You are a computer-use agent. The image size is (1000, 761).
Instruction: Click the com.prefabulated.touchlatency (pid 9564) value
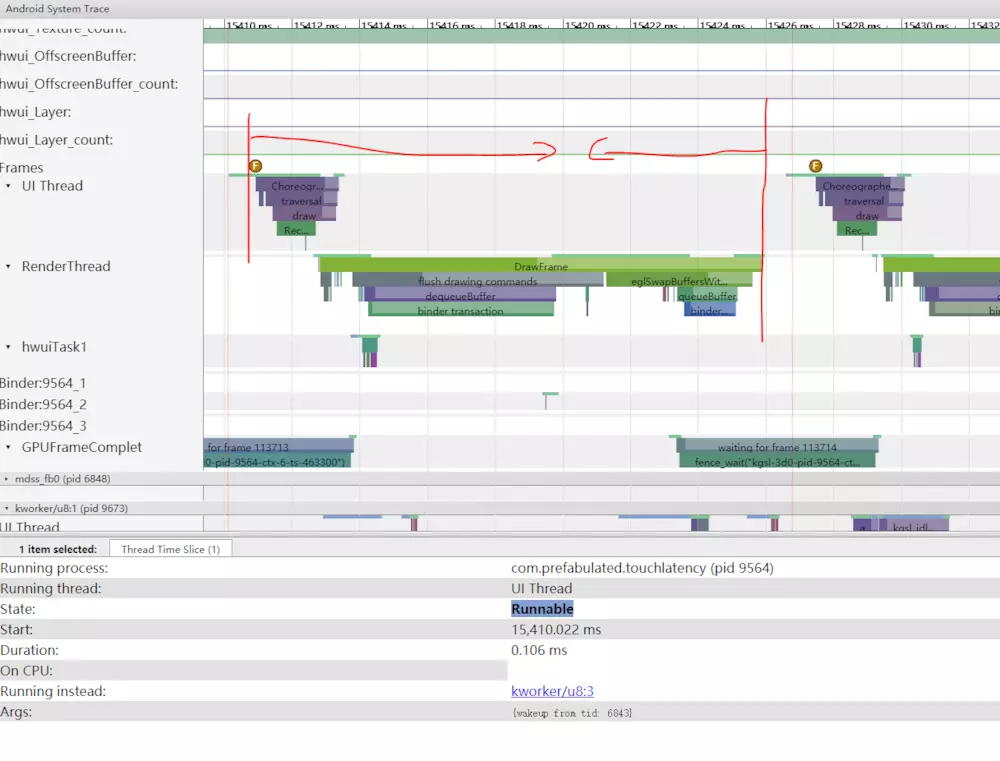642,568
